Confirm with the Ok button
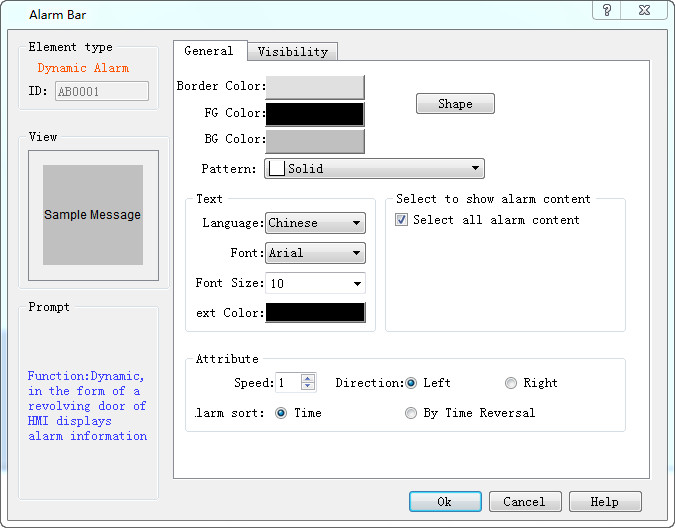This screenshot has width=675, height=528. pyautogui.click(x=445, y=502)
